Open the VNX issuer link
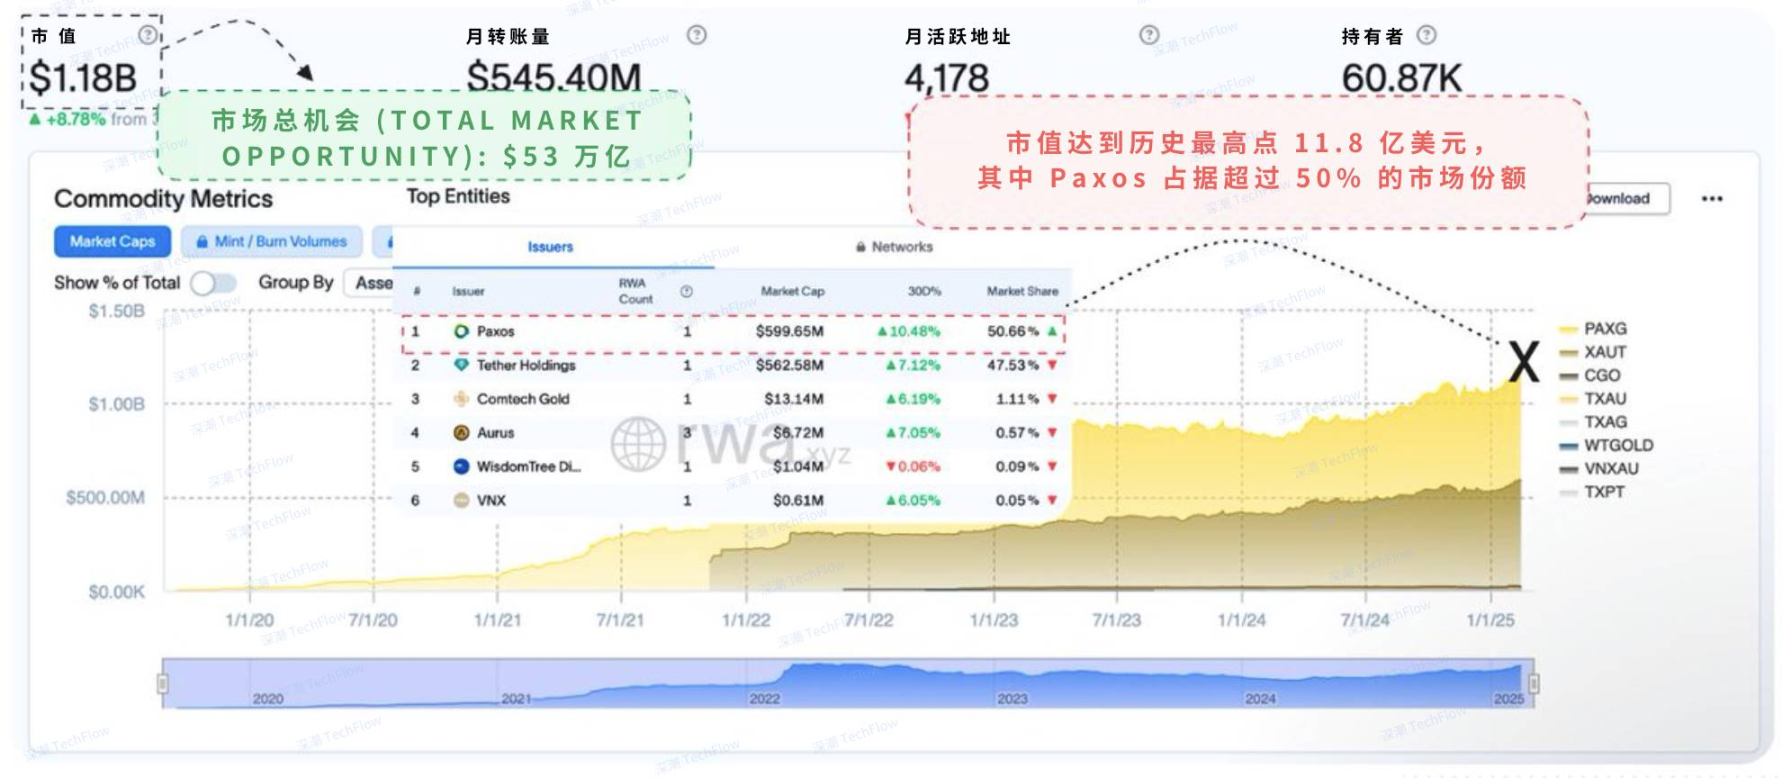 [491, 500]
